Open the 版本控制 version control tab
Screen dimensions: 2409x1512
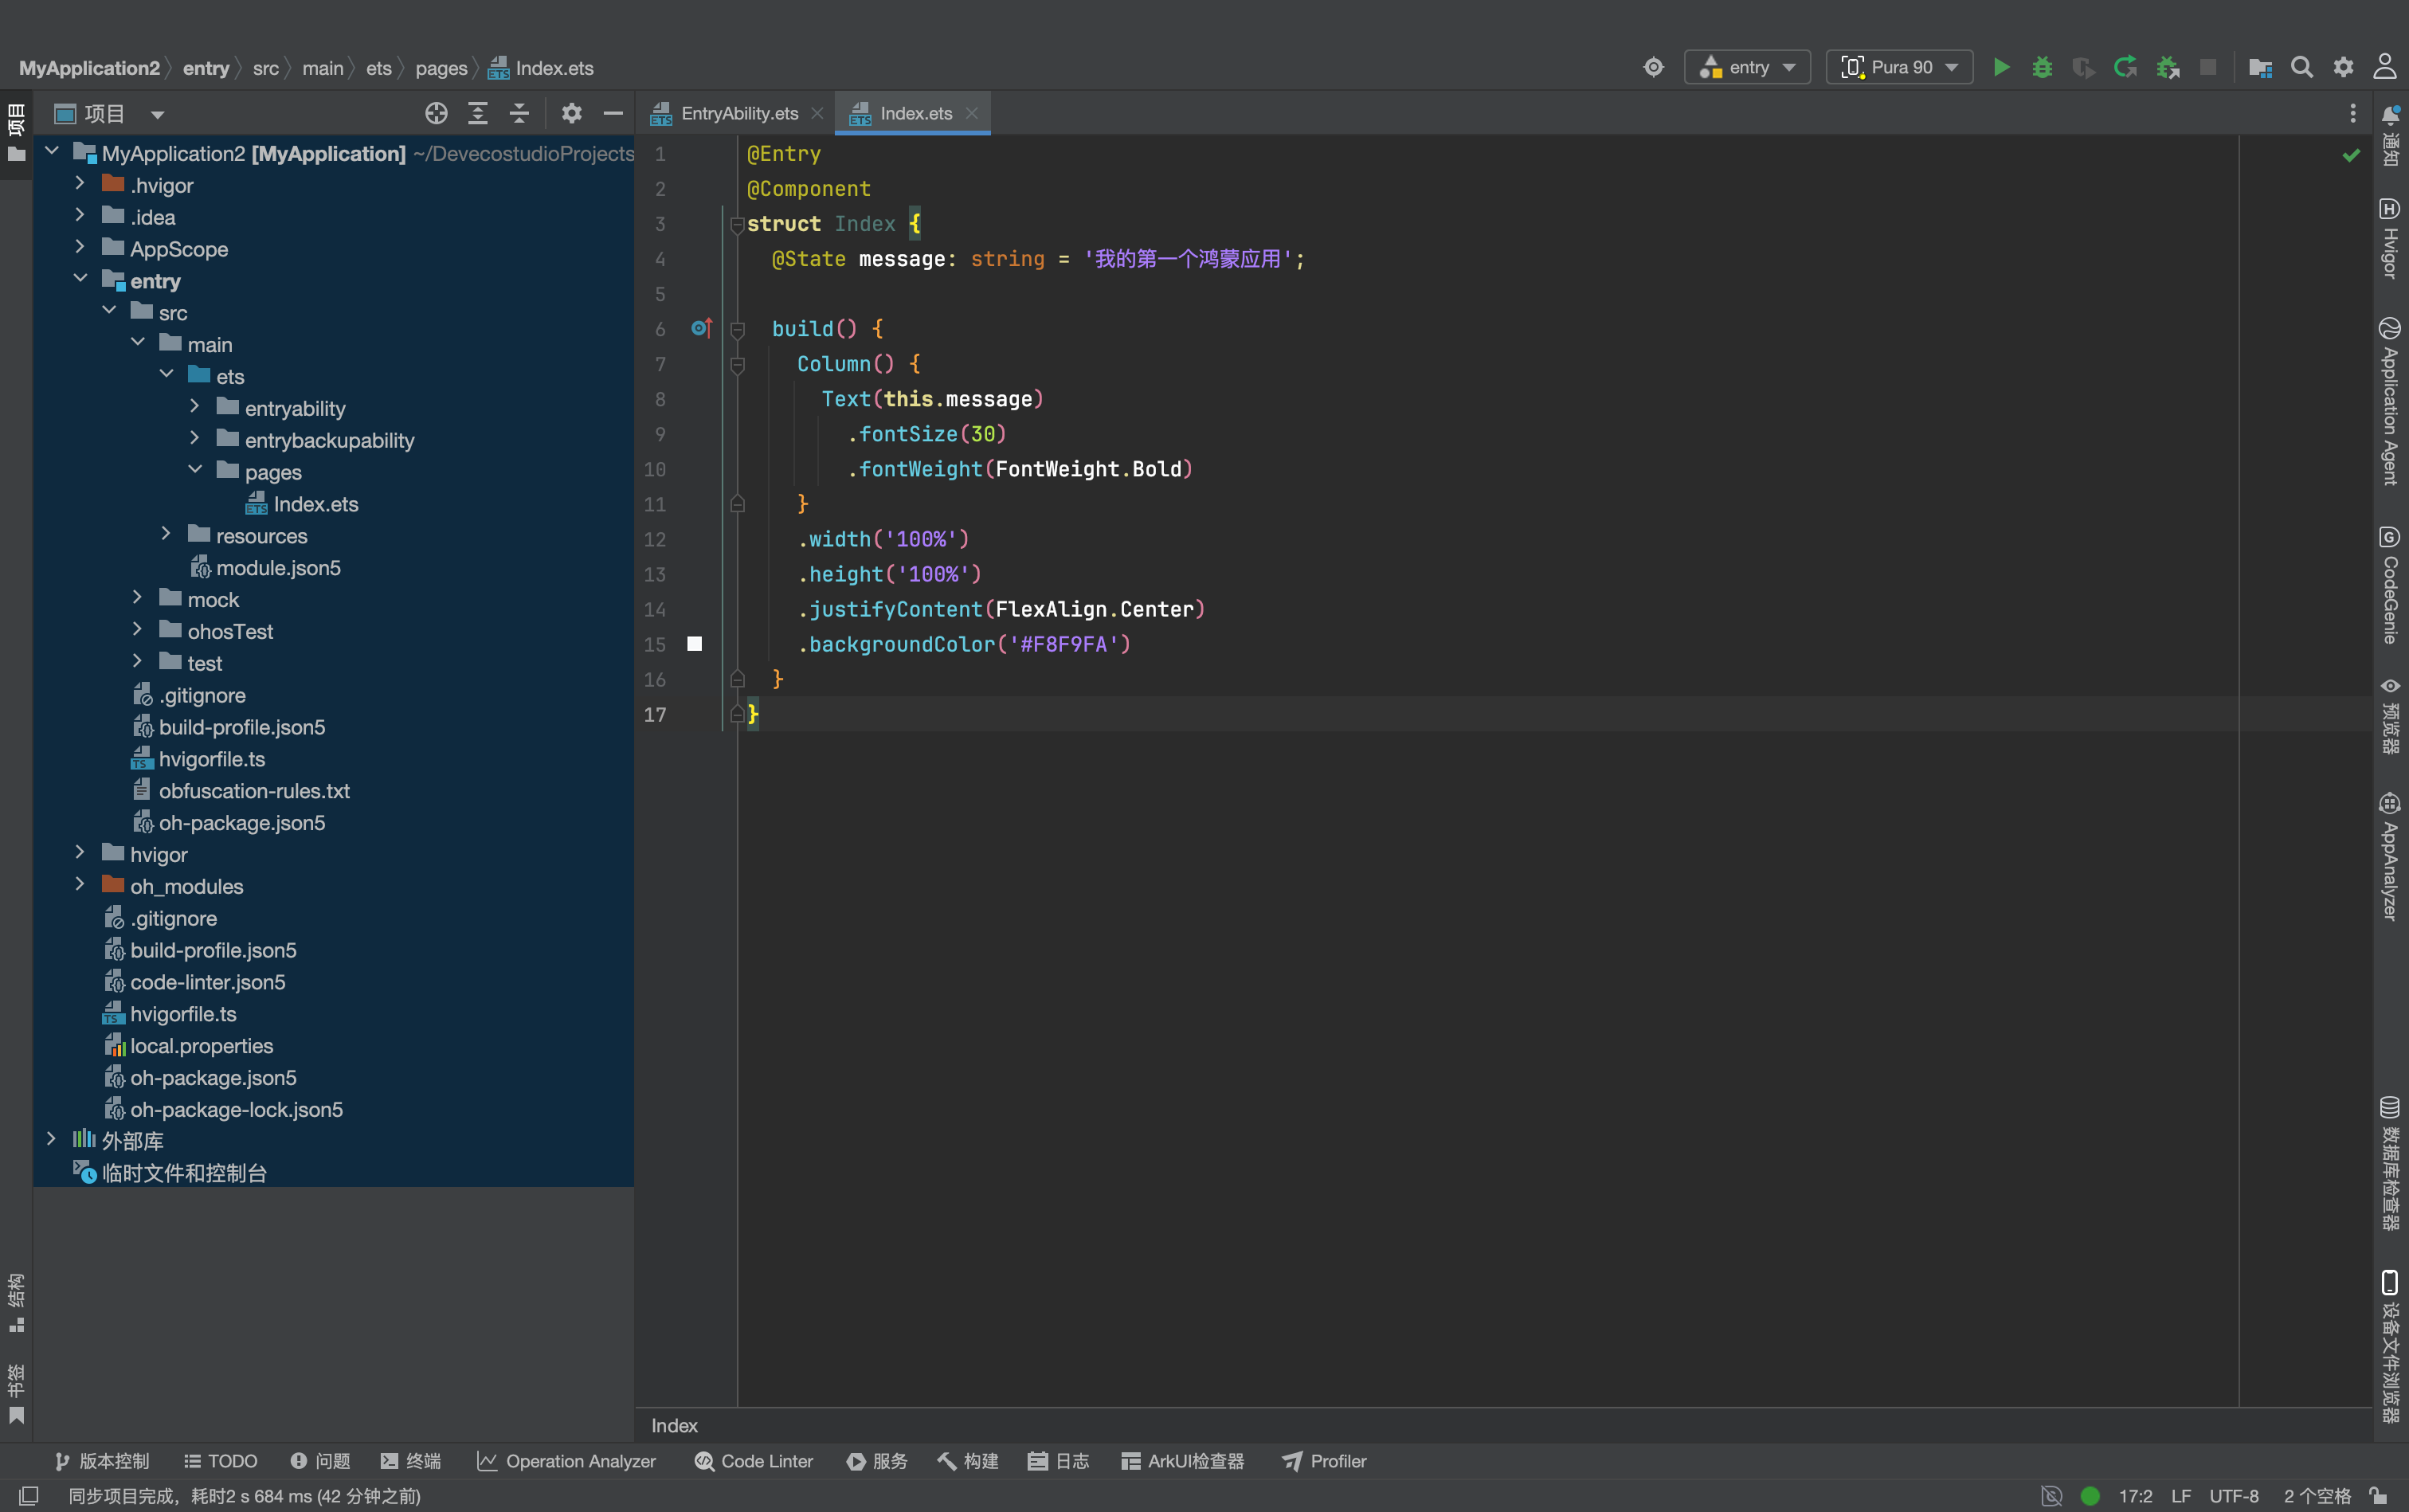pyautogui.click(x=102, y=1461)
